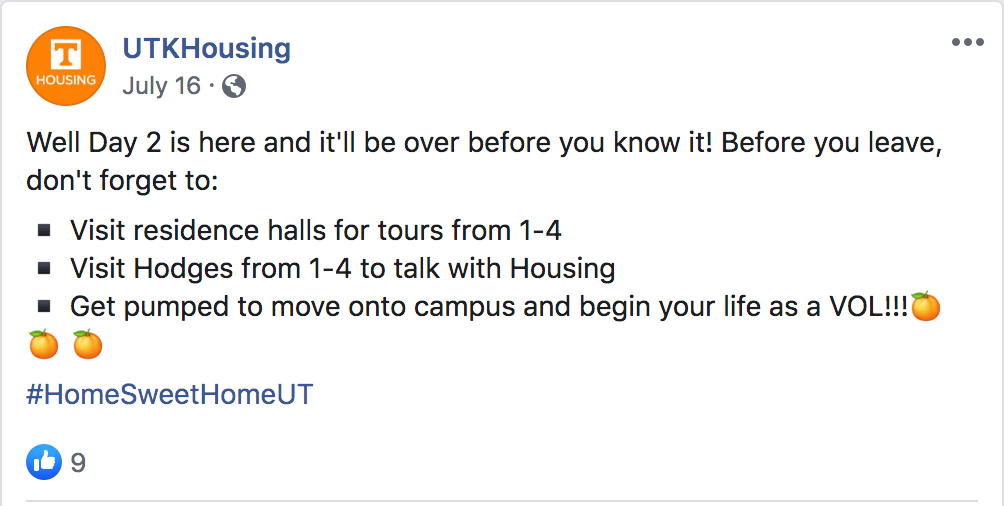Click the "don't forget to:" text line
The image size is (1004, 506).
coord(122,182)
